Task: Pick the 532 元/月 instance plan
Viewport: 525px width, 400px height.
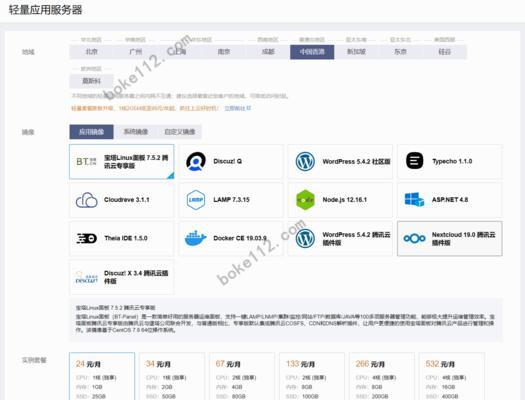Action: tap(452, 376)
